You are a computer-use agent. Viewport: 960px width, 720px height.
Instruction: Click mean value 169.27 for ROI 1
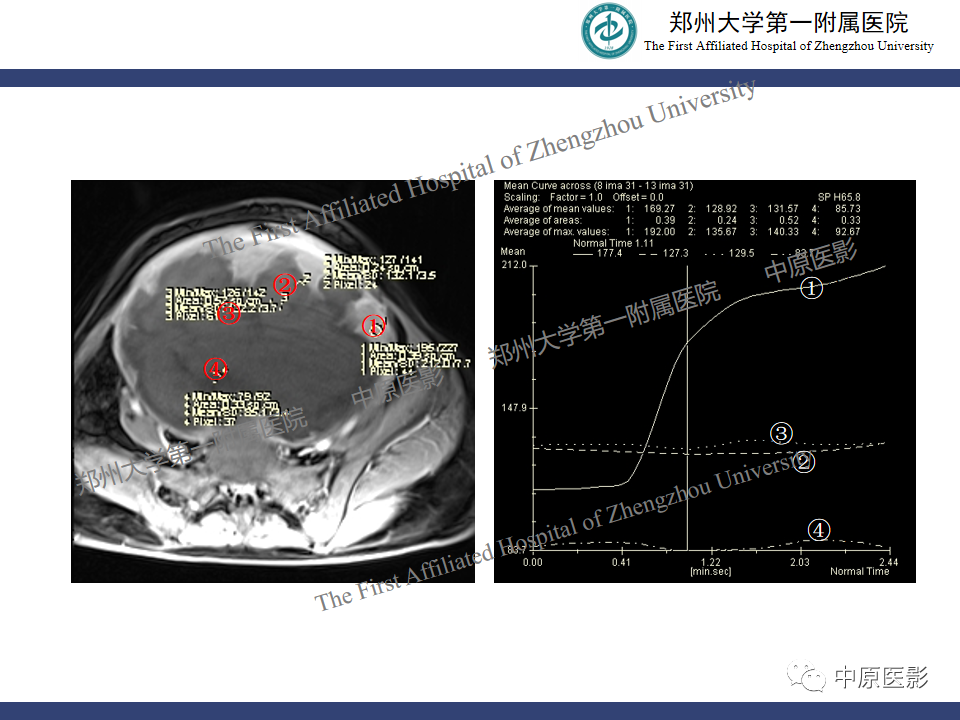[x=659, y=209]
